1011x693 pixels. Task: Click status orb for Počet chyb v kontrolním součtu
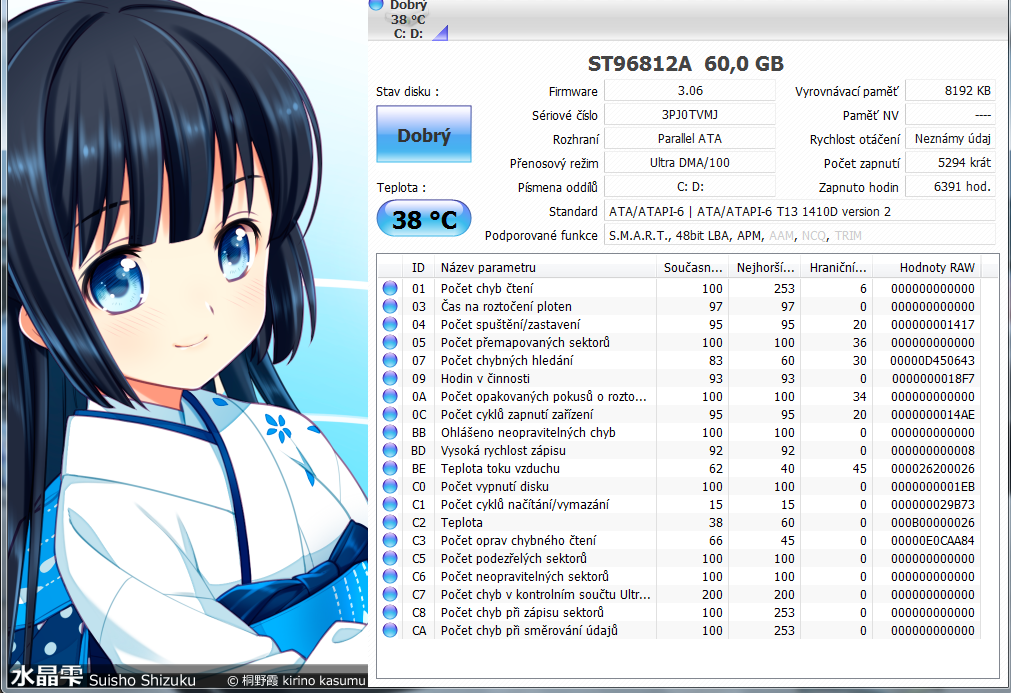point(390,594)
